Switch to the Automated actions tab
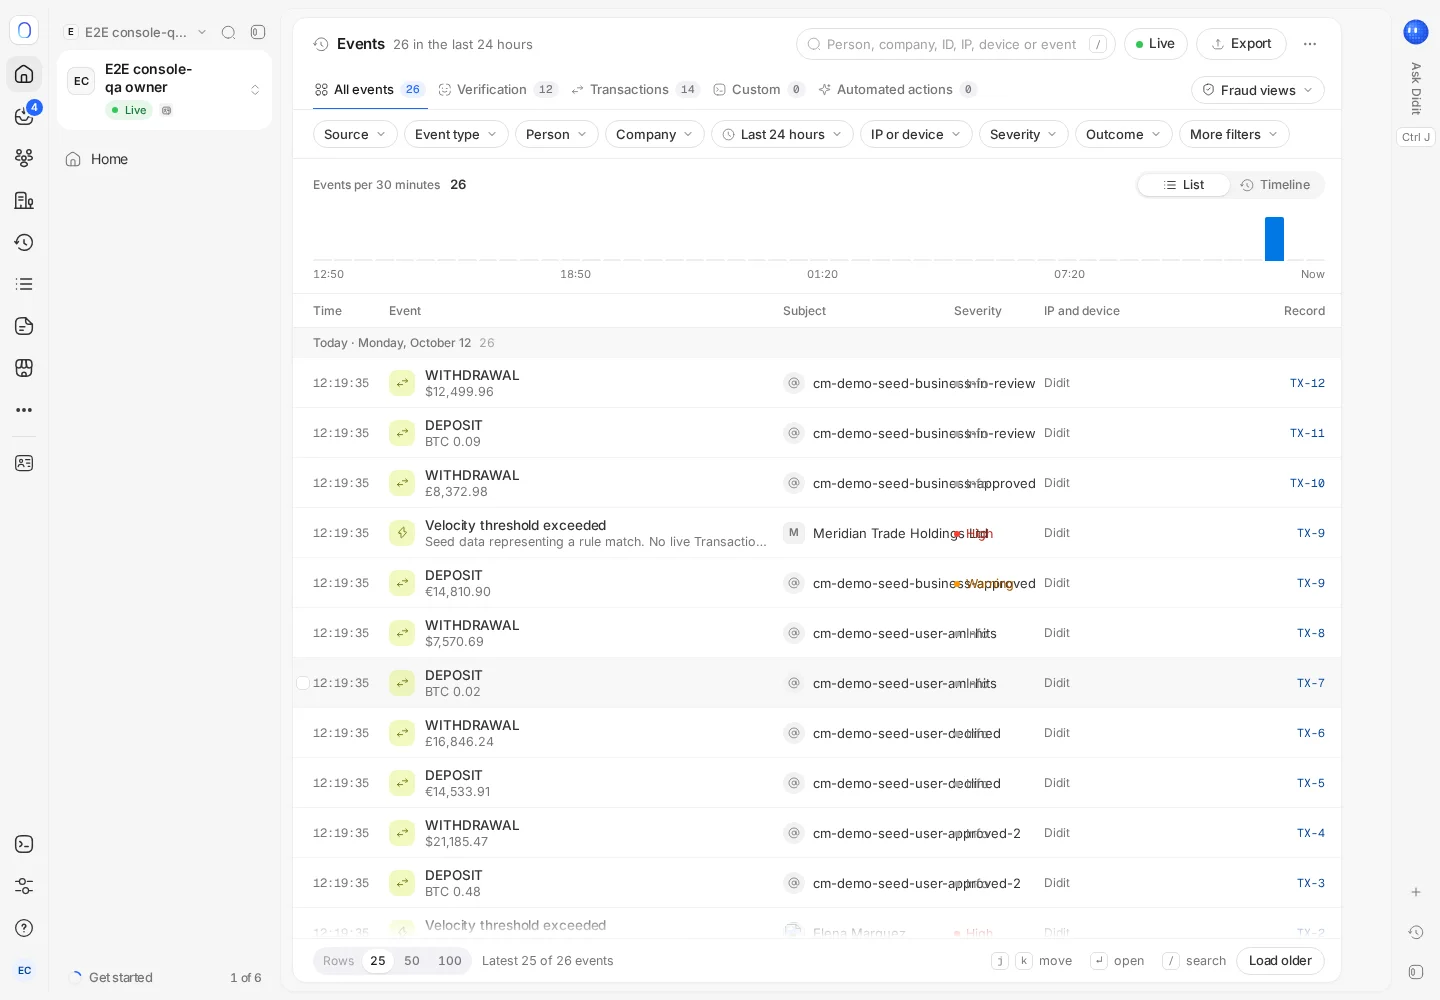Image resolution: width=1440 pixels, height=1000 pixels. point(897,90)
